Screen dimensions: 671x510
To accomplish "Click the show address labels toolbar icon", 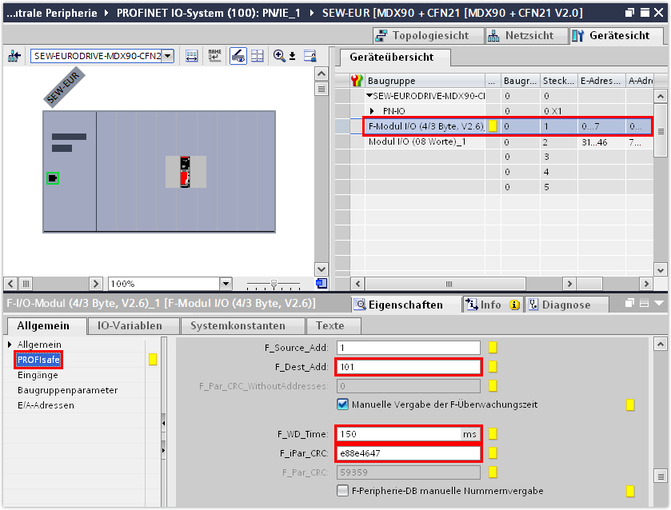I will [x=214, y=56].
